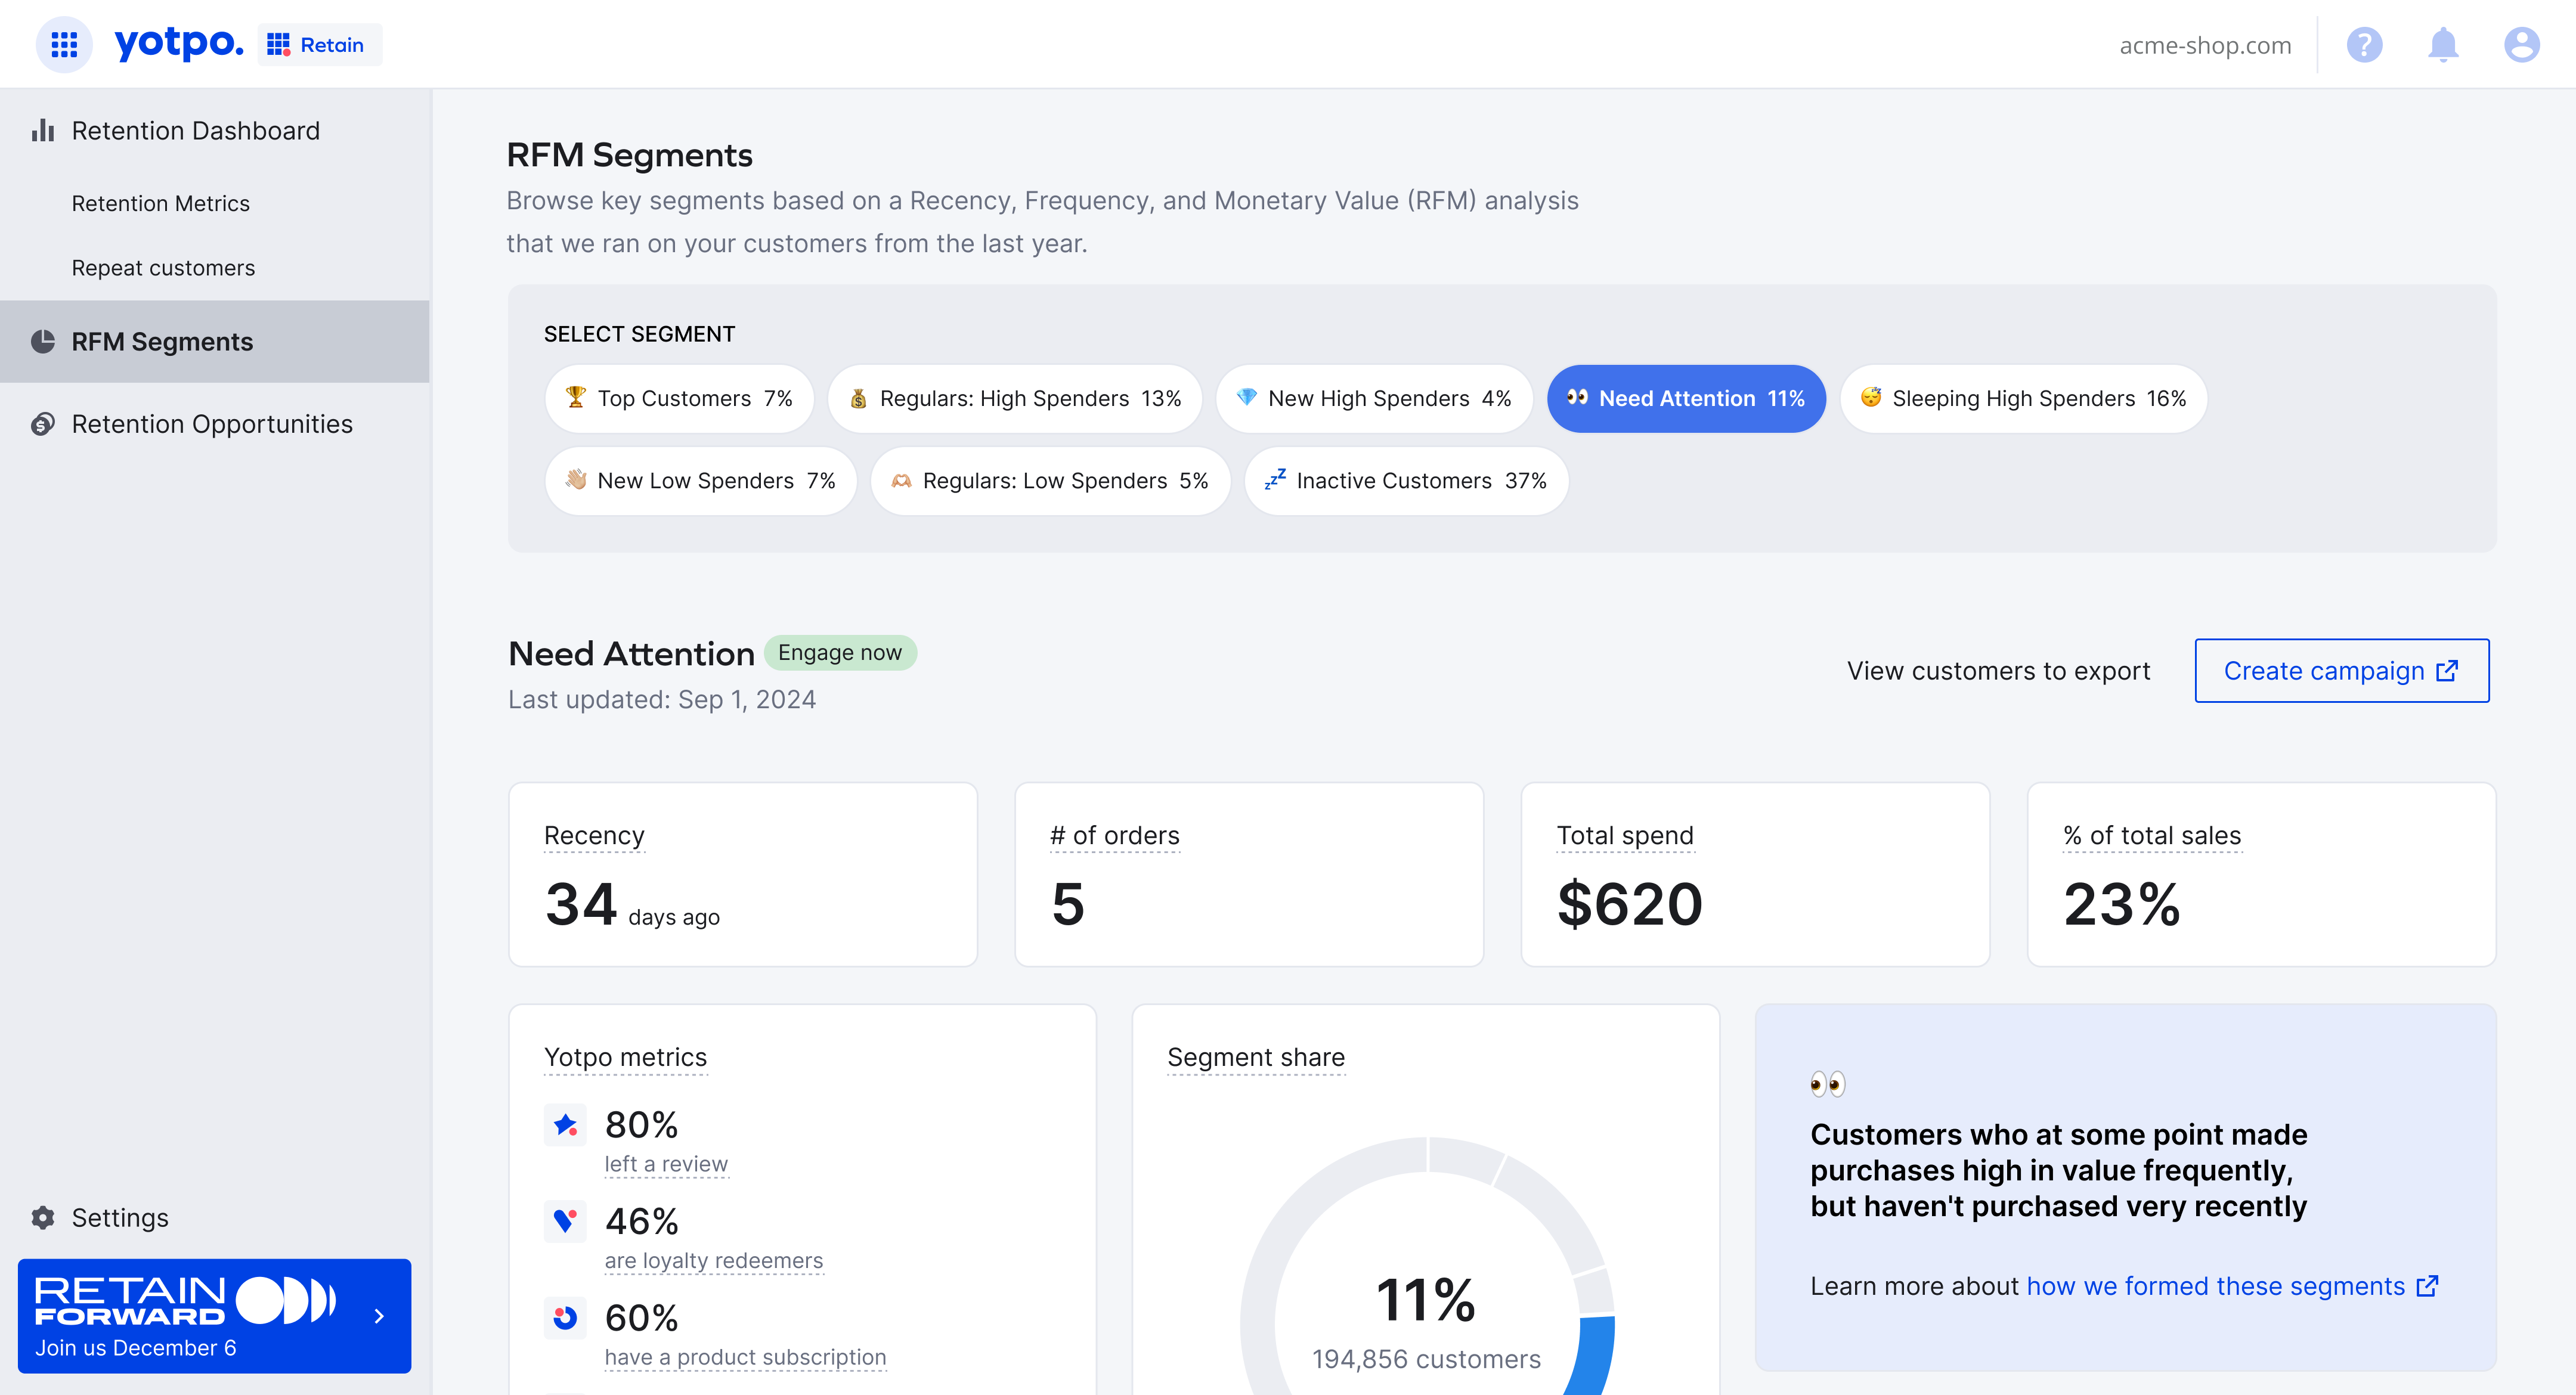2576x1395 pixels.
Task: Open the Retain product switcher
Action: point(319,45)
